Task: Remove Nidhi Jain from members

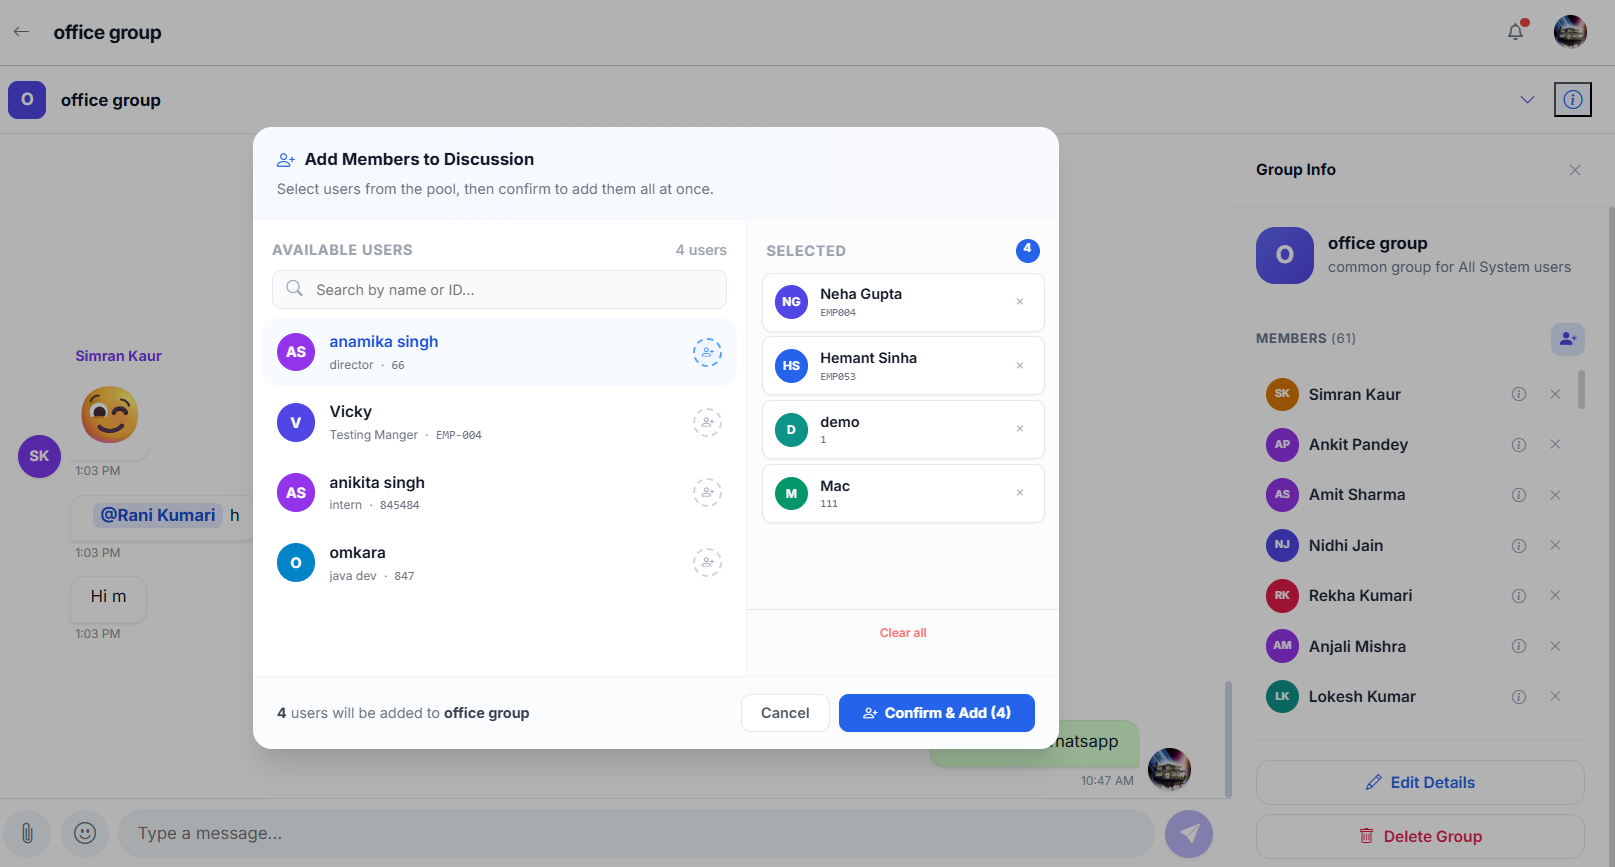Action: [x=1555, y=546]
